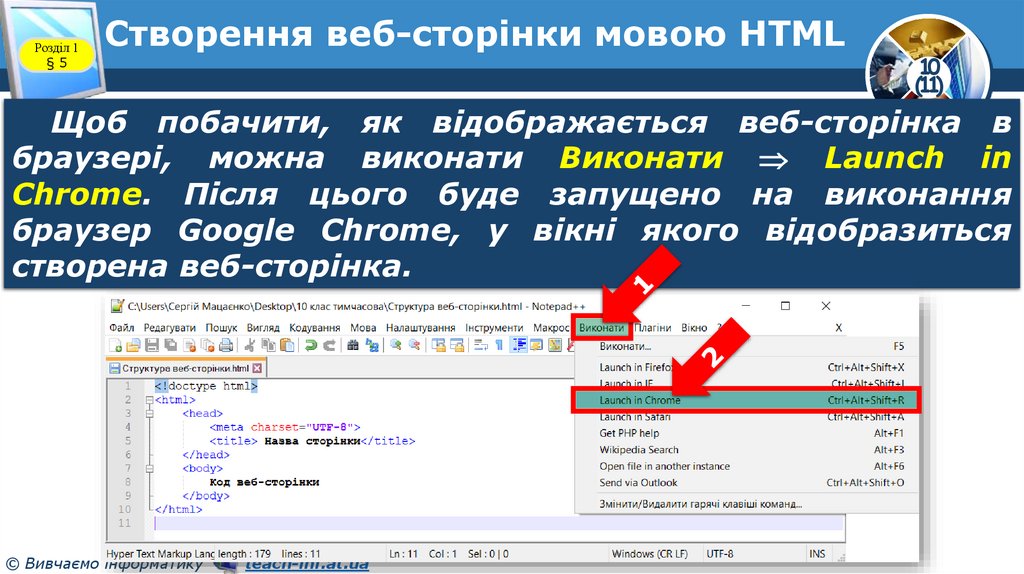Click the Print icon in the toolbar
The height and width of the screenshot is (574, 1024).
tap(226, 345)
